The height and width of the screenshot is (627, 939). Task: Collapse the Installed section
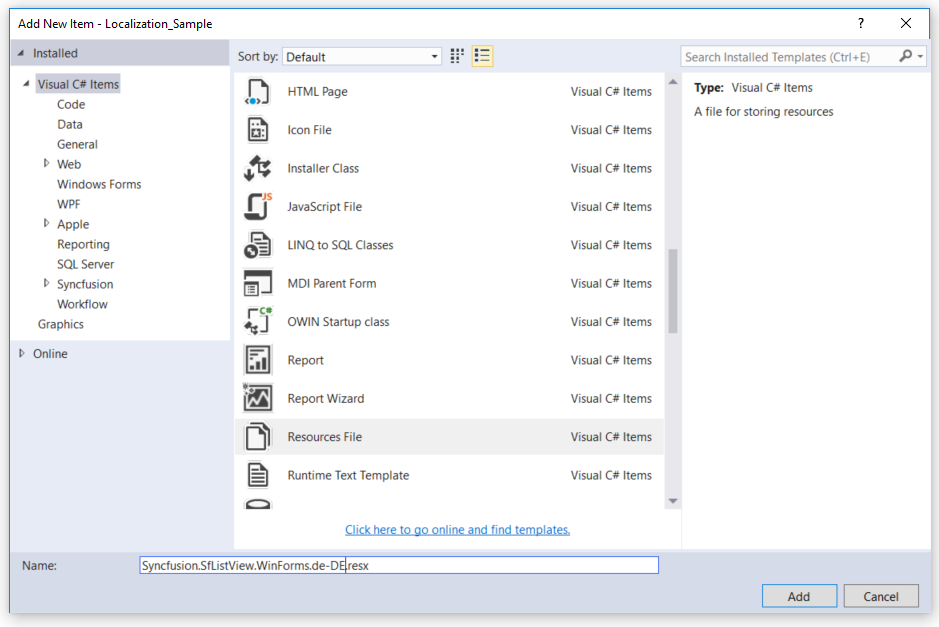[21, 53]
